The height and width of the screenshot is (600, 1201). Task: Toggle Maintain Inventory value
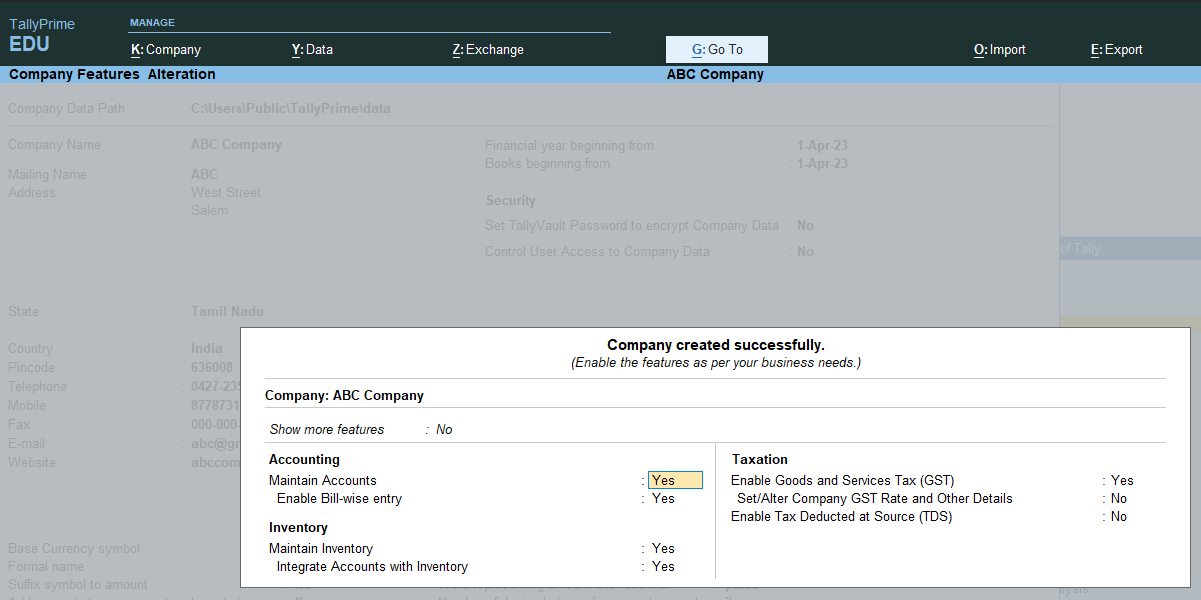point(663,548)
